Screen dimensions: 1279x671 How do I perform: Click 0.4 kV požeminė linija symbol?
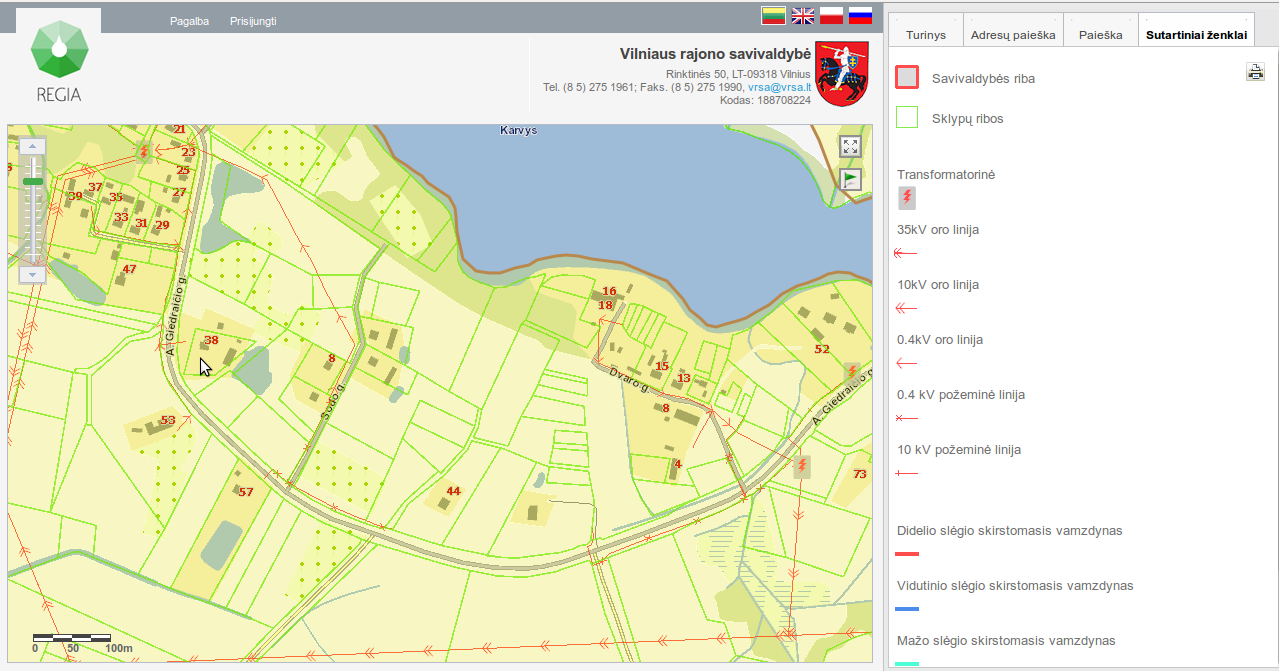907,419
